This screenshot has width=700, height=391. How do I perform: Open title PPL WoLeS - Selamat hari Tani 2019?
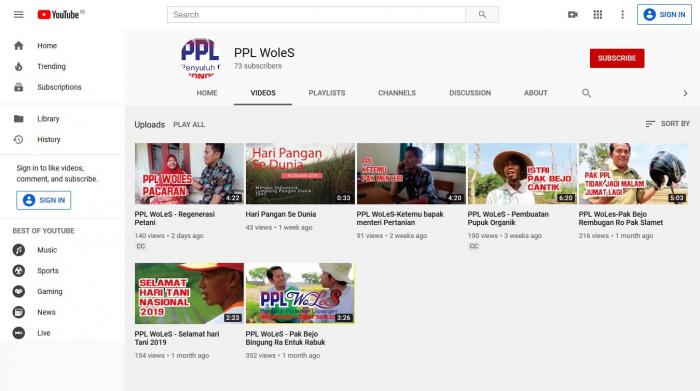[177, 338]
